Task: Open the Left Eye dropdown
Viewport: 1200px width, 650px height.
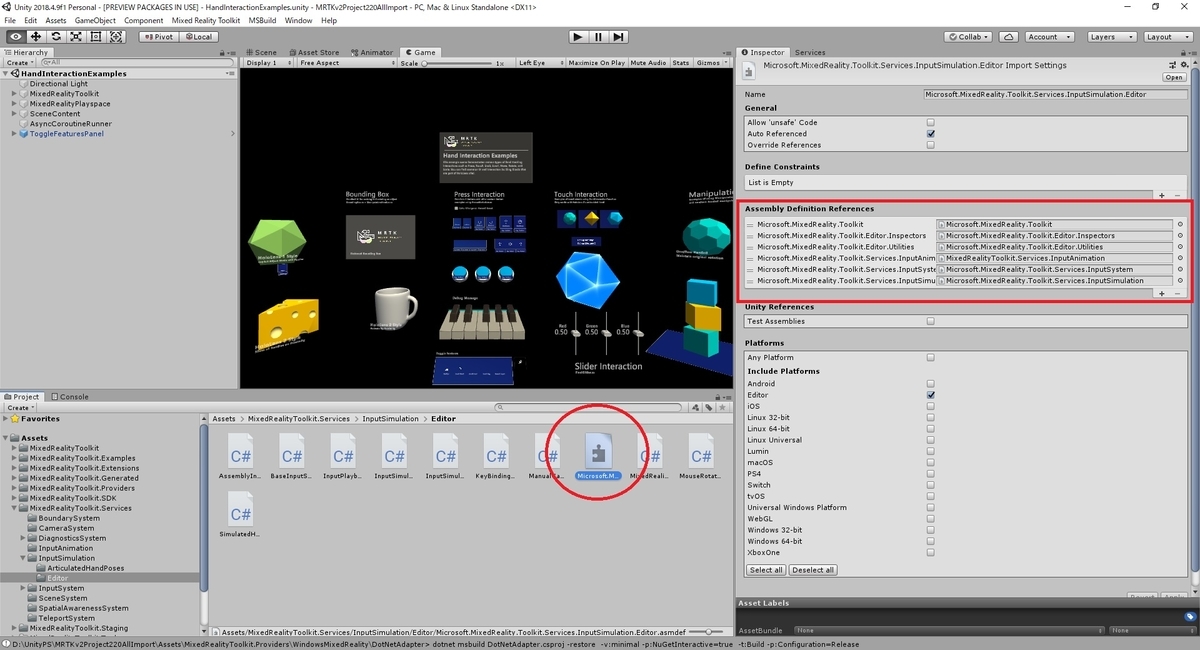Action: tap(539, 63)
